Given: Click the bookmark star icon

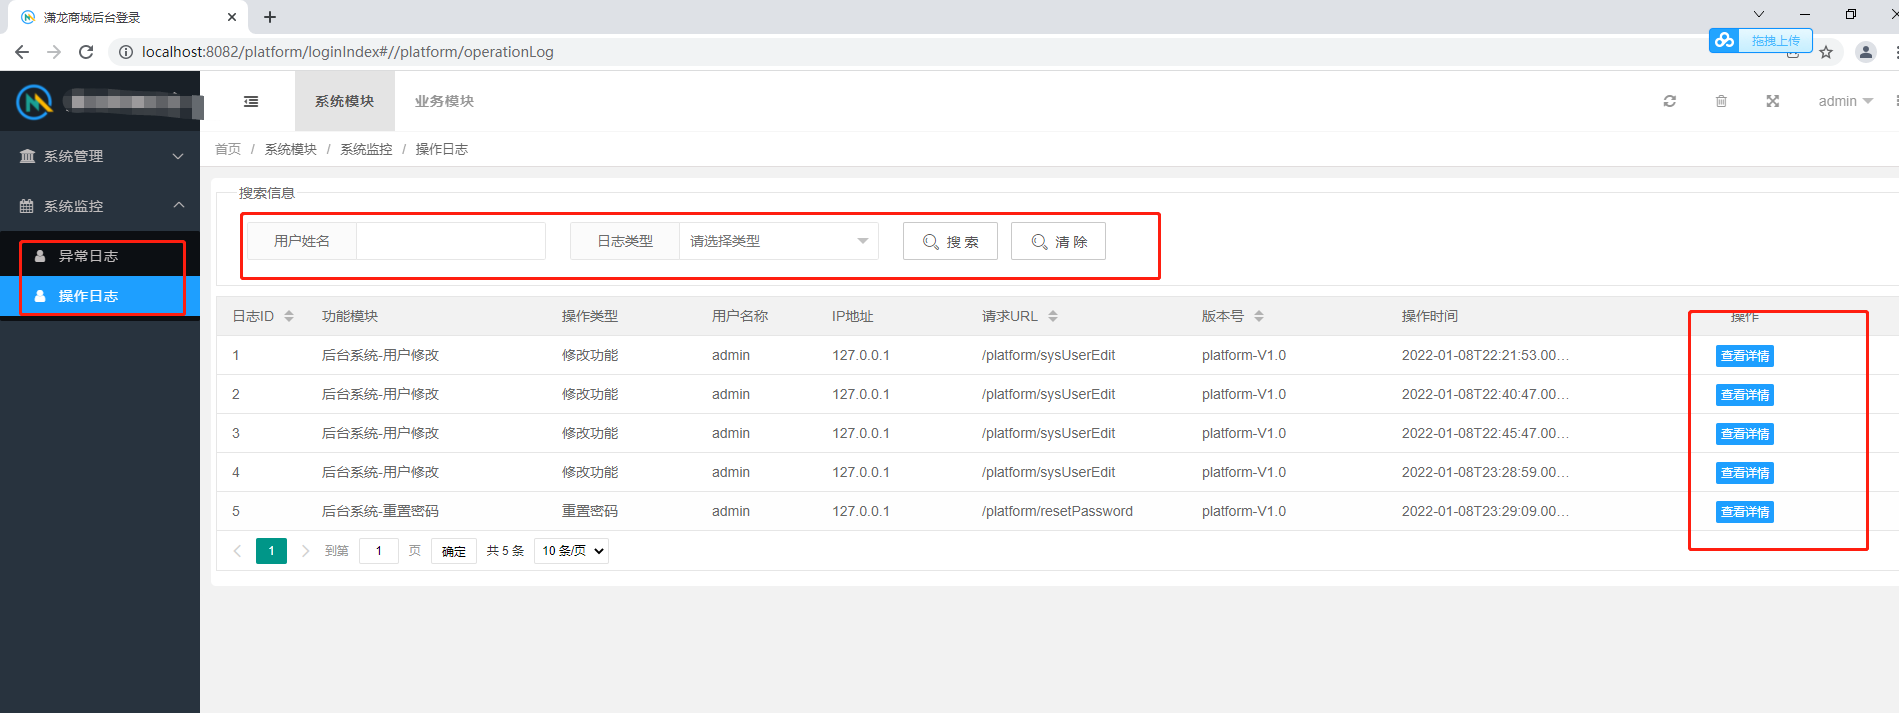Looking at the screenshot, I should (1826, 52).
